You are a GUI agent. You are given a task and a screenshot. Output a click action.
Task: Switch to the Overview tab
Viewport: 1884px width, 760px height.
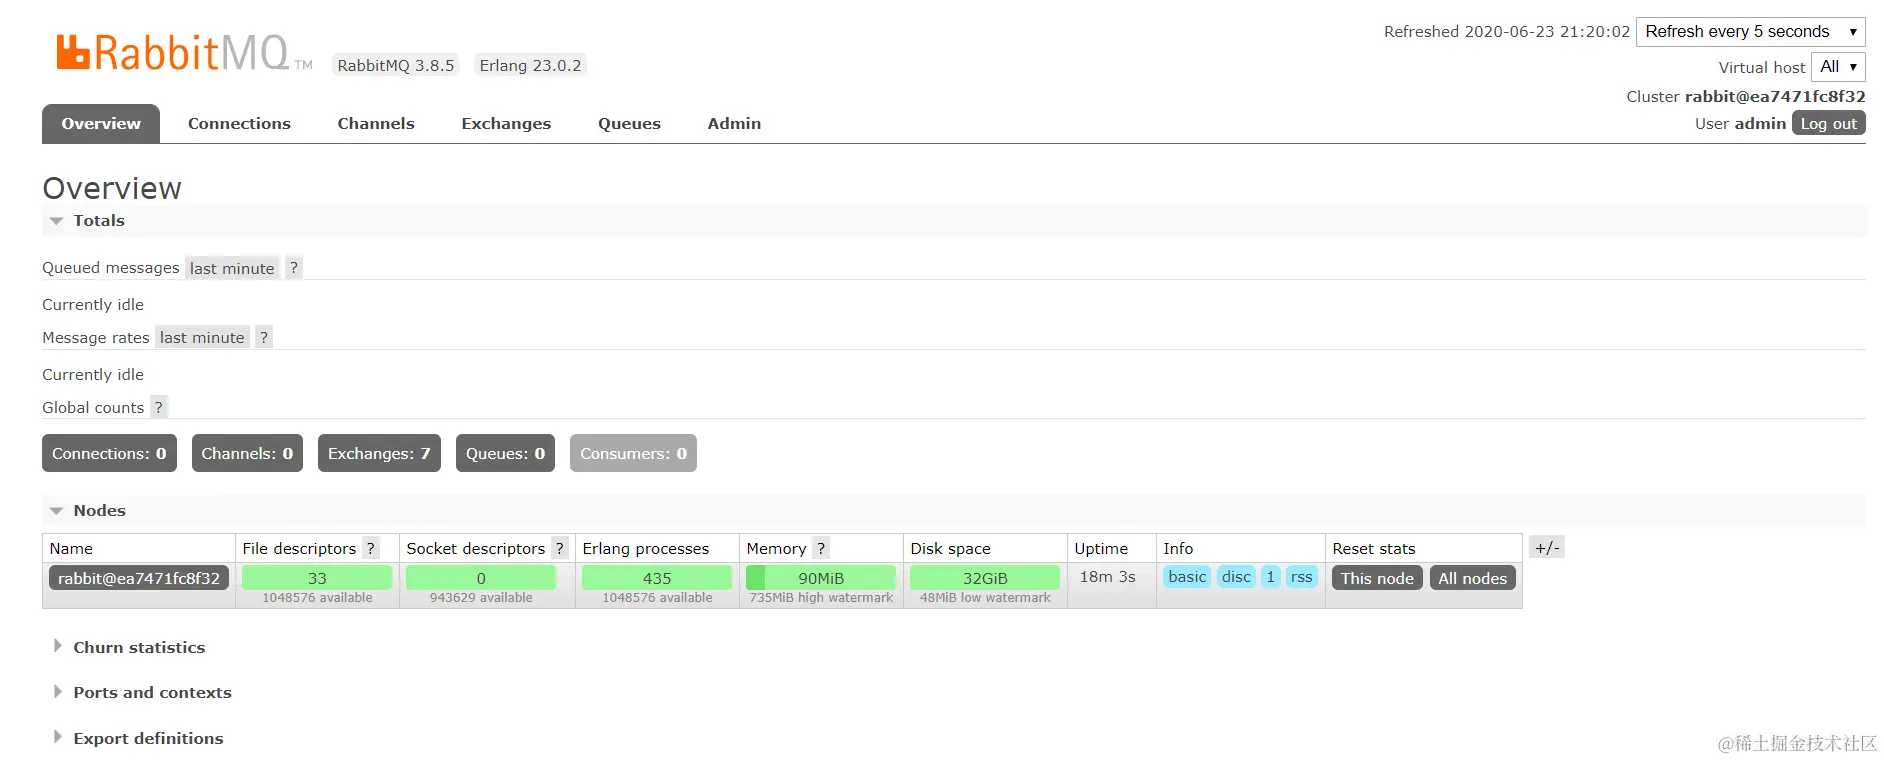(x=101, y=124)
